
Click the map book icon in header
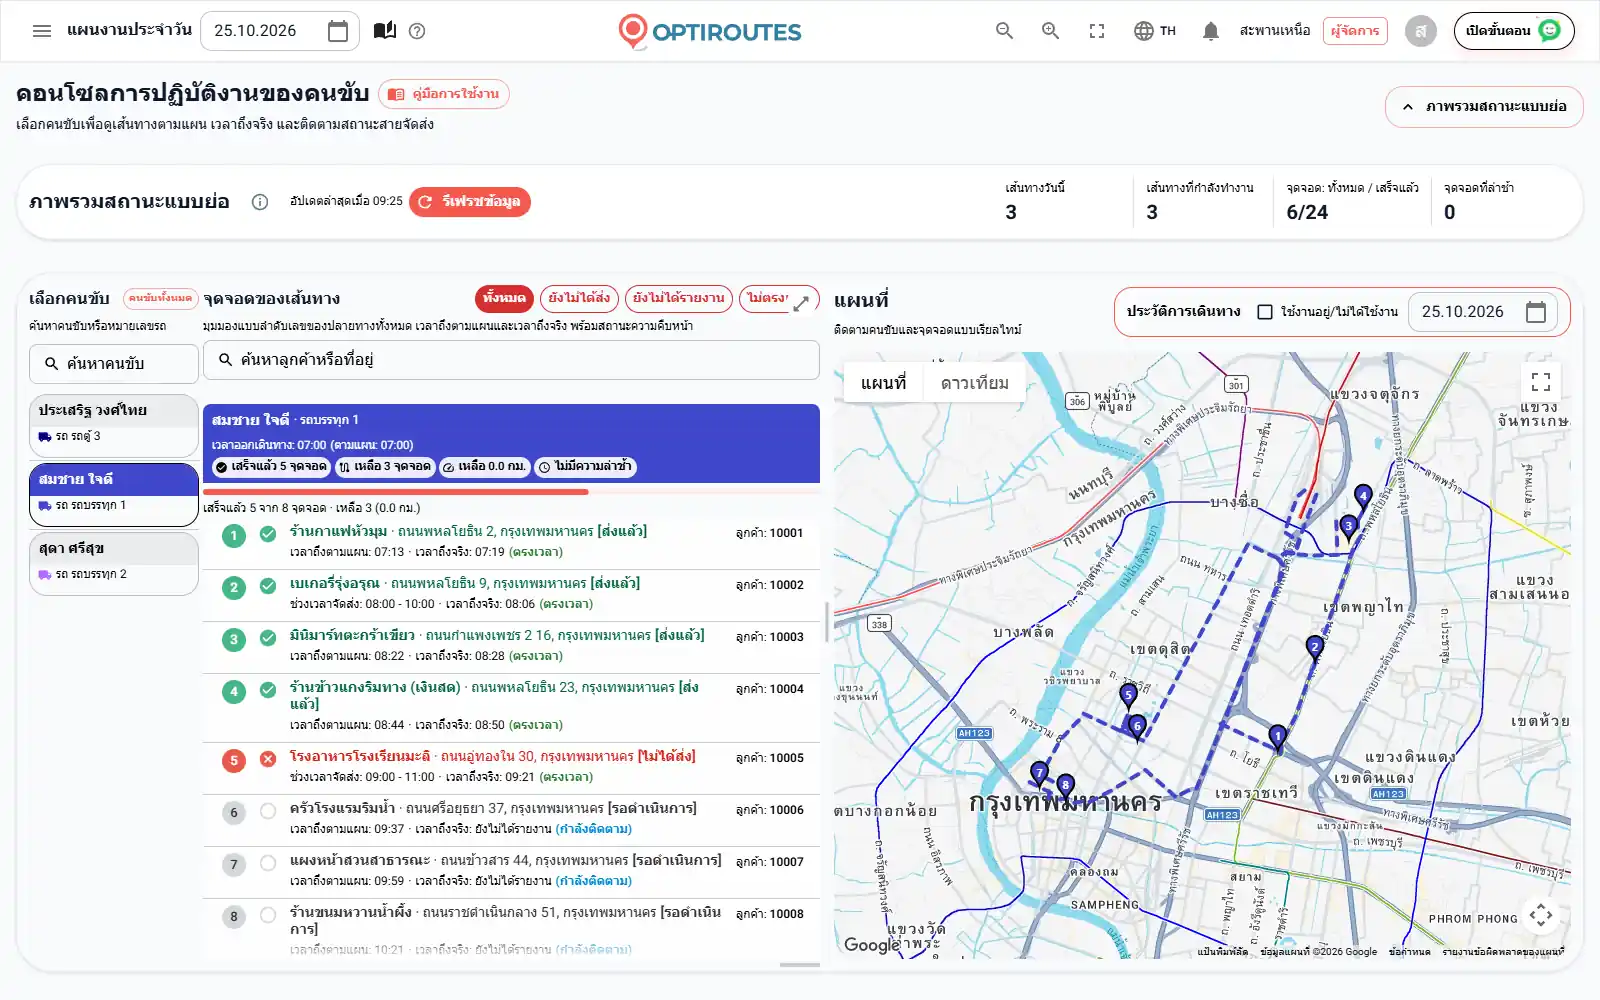385,31
